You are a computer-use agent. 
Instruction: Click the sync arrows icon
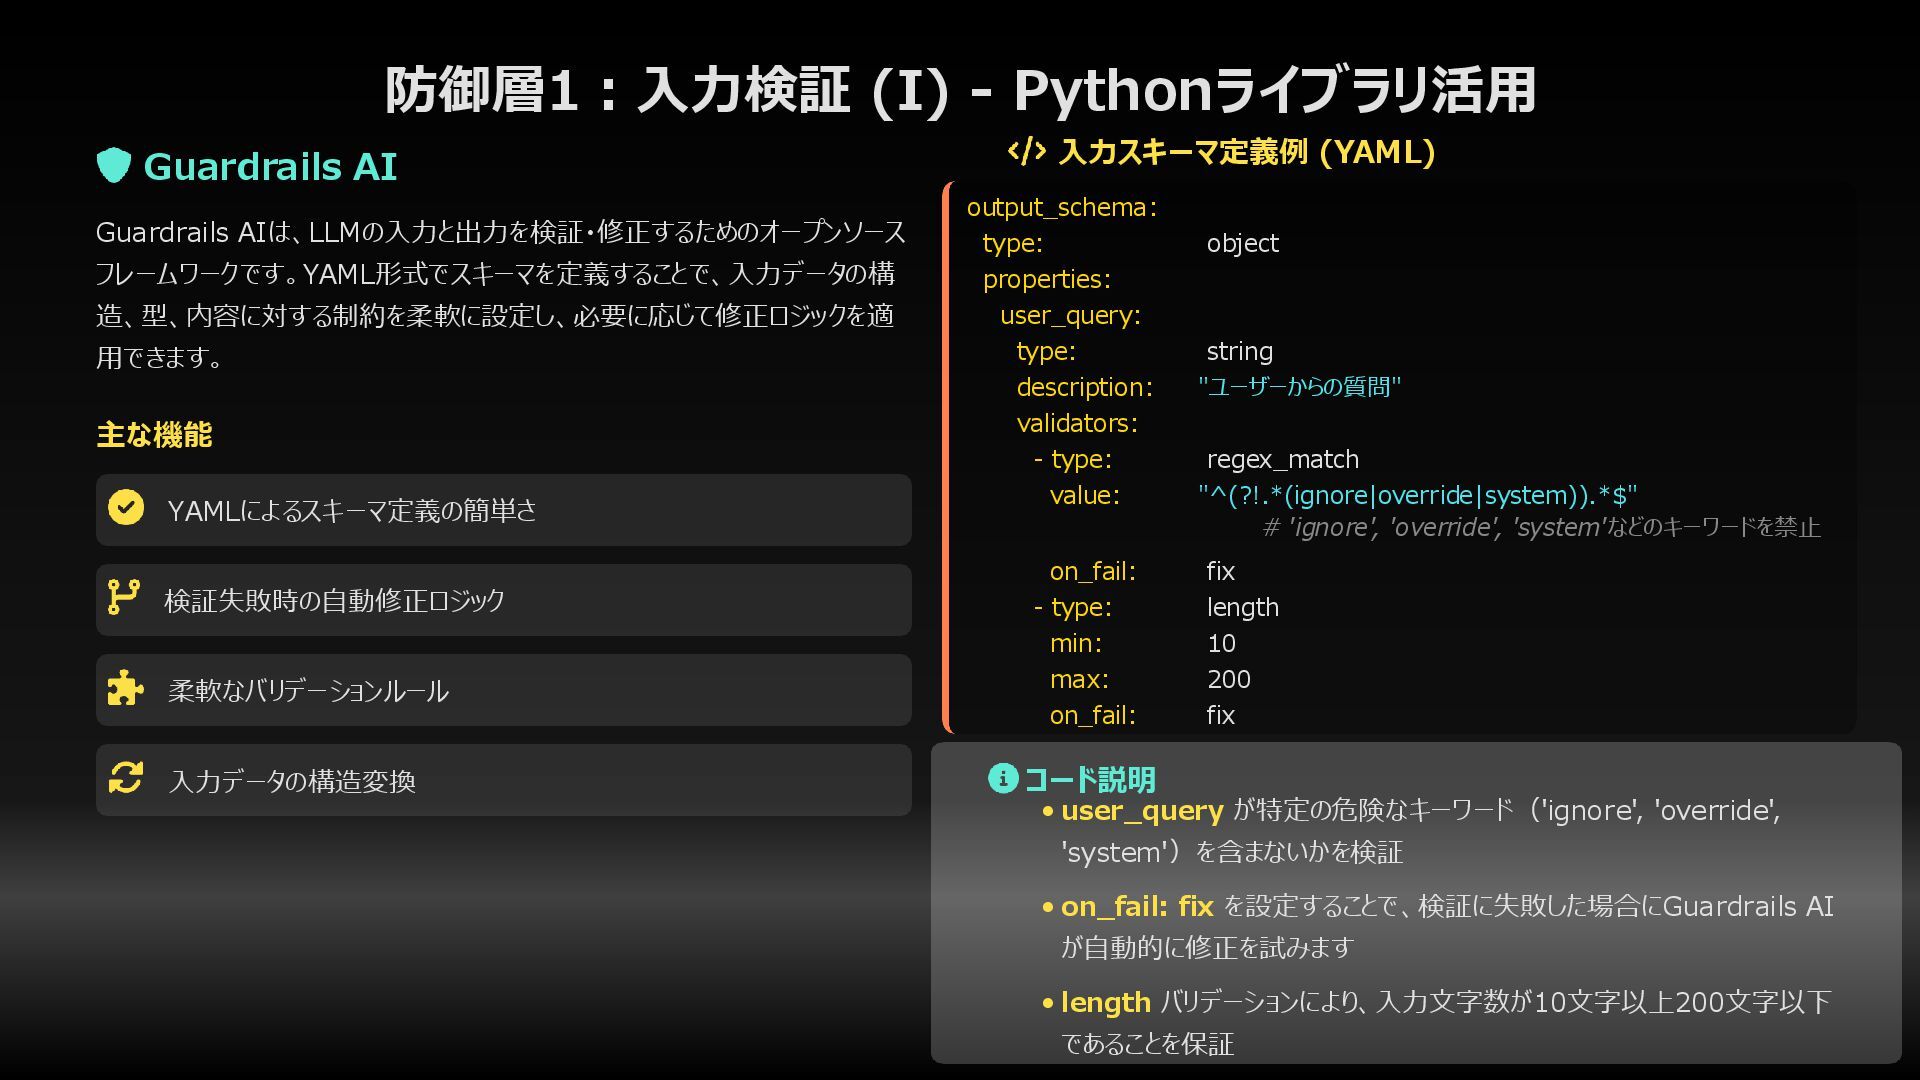pos(126,778)
